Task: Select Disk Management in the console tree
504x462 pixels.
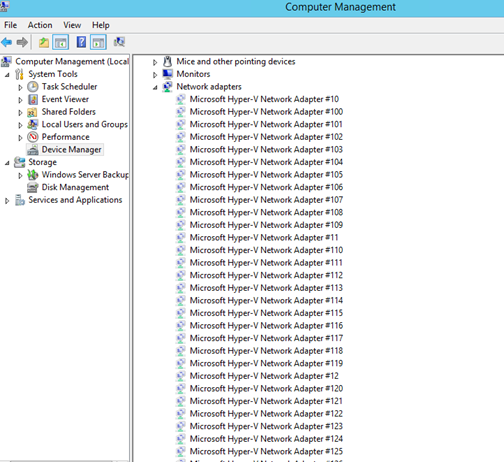Action: pyautogui.click(x=75, y=187)
